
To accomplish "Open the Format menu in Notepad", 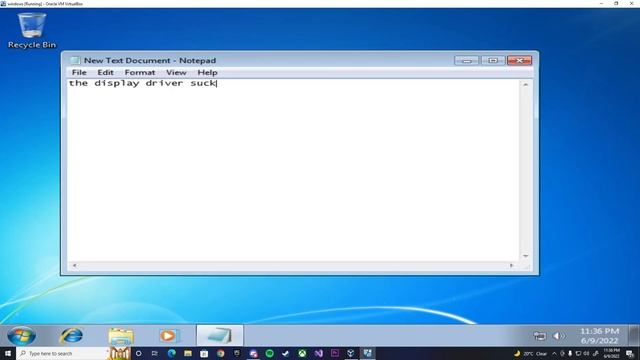I will pyautogui.click(x=140, y=72).
